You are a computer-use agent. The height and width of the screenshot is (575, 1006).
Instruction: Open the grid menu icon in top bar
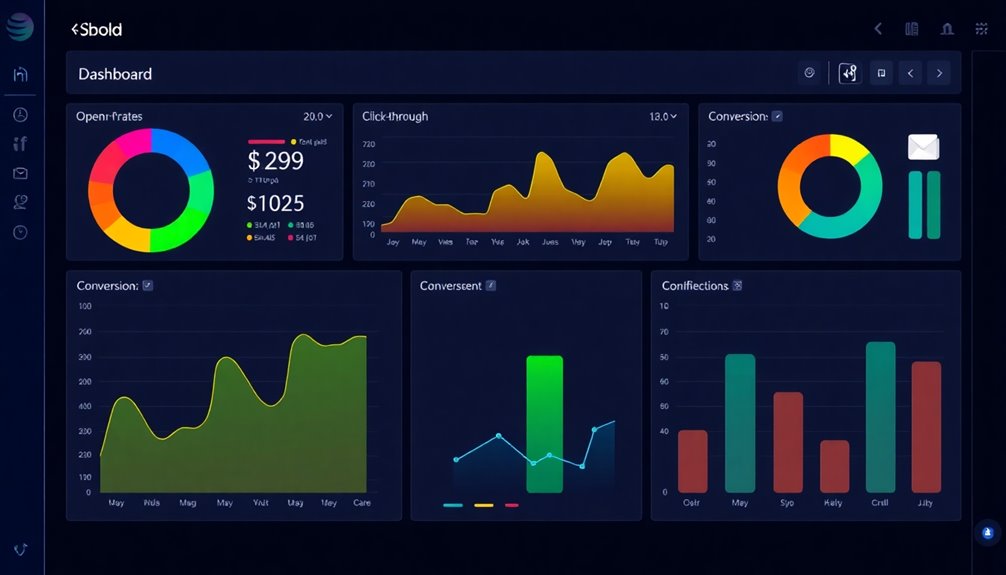[982, 29]
